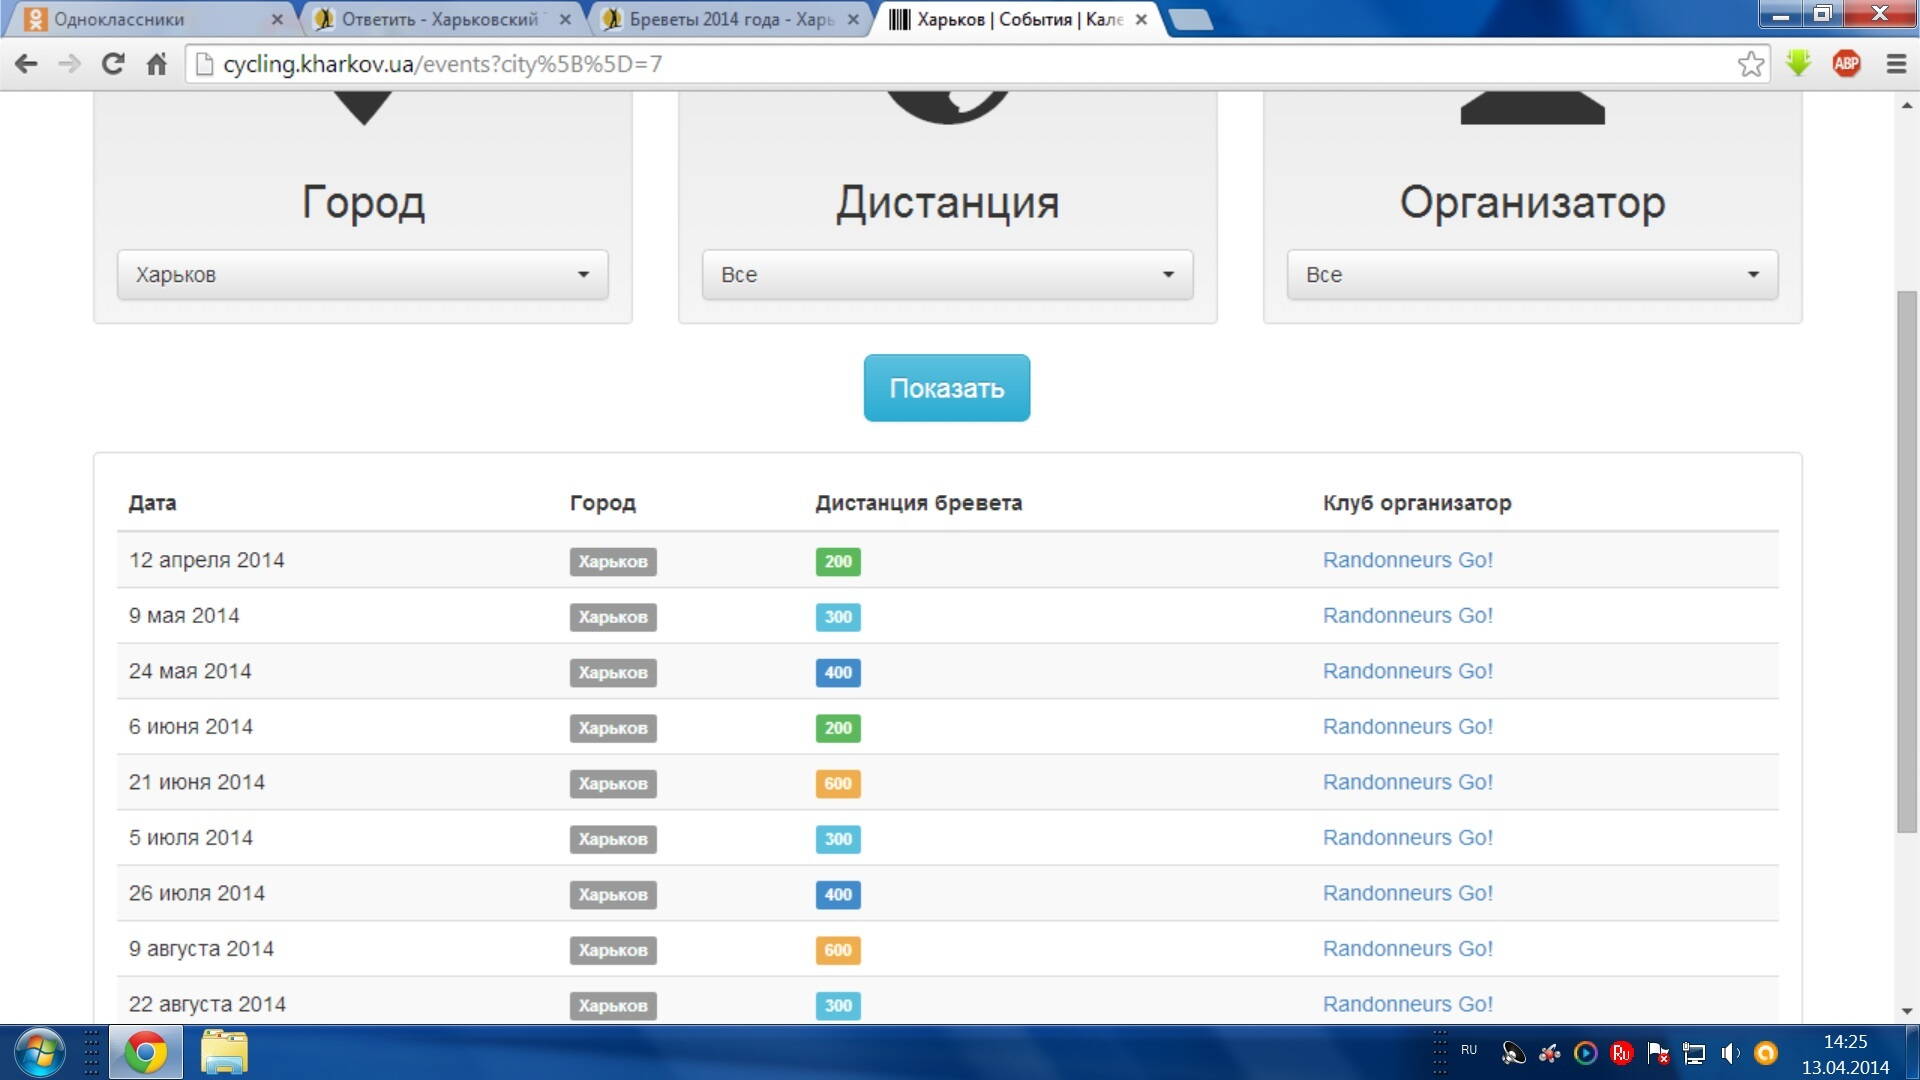Click the Adblock Plus extension icon
1920x1080 pixels.
(1846, 64)
